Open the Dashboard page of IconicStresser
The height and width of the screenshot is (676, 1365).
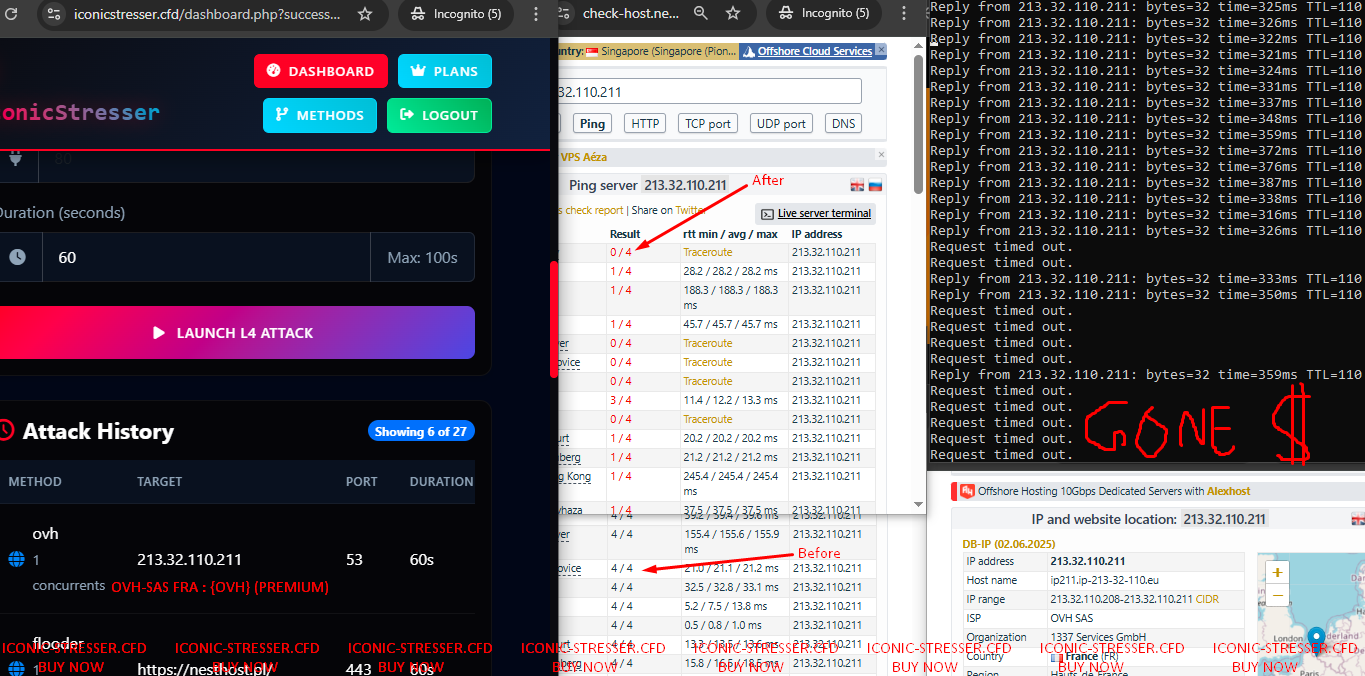(x=321, y=71)
